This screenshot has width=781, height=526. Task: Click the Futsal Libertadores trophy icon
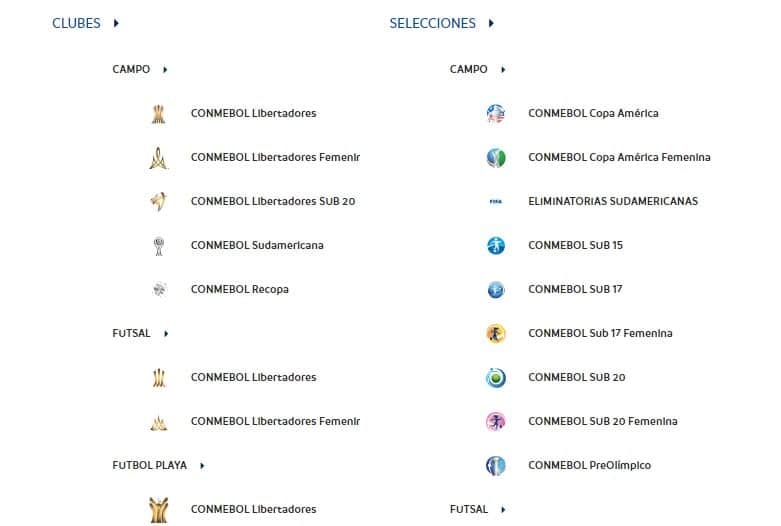(158, 378)
